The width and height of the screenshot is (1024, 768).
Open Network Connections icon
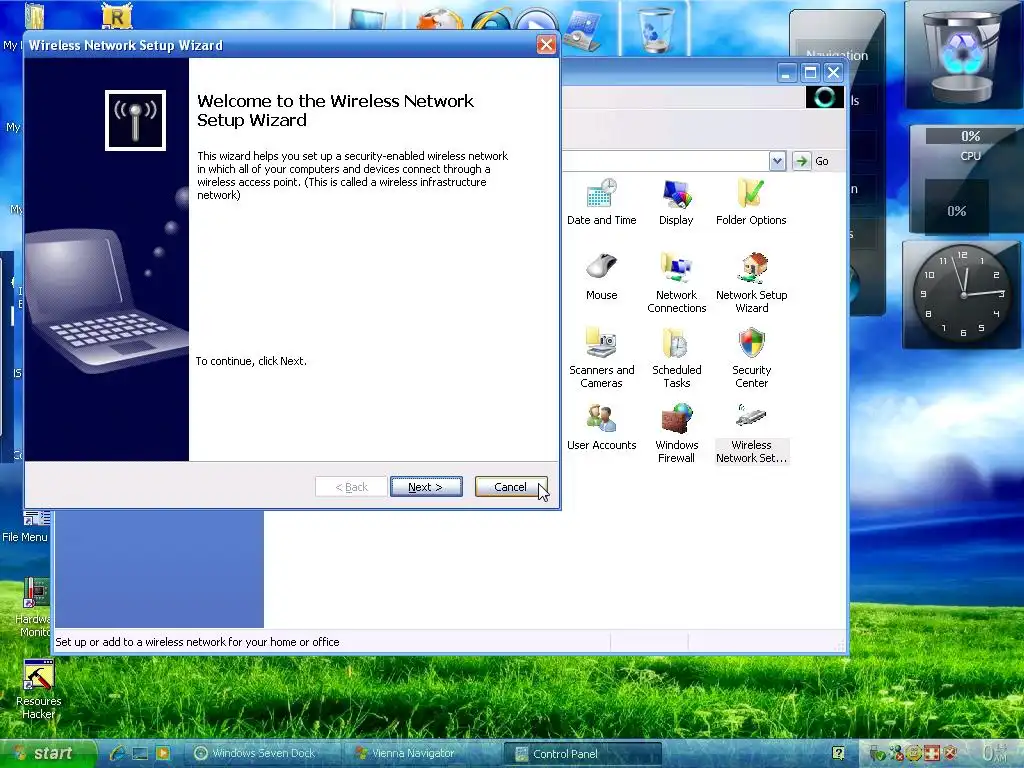click(x=677, y=283)
